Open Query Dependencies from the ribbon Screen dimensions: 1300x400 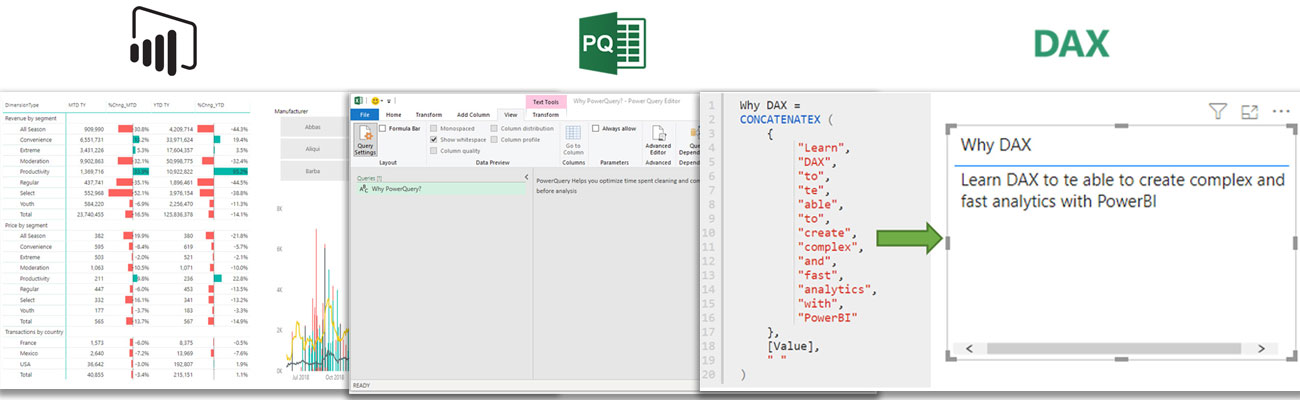click(689, 138)
